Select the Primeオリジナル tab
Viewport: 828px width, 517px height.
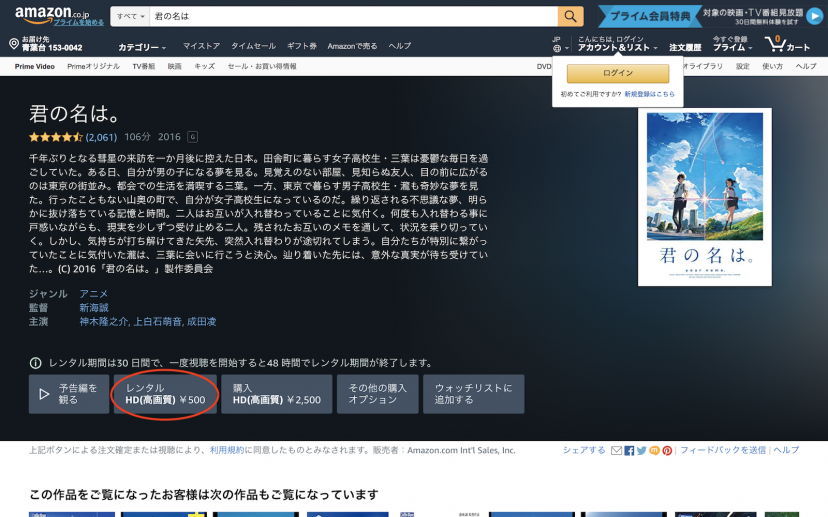click(x=93, y=67)
